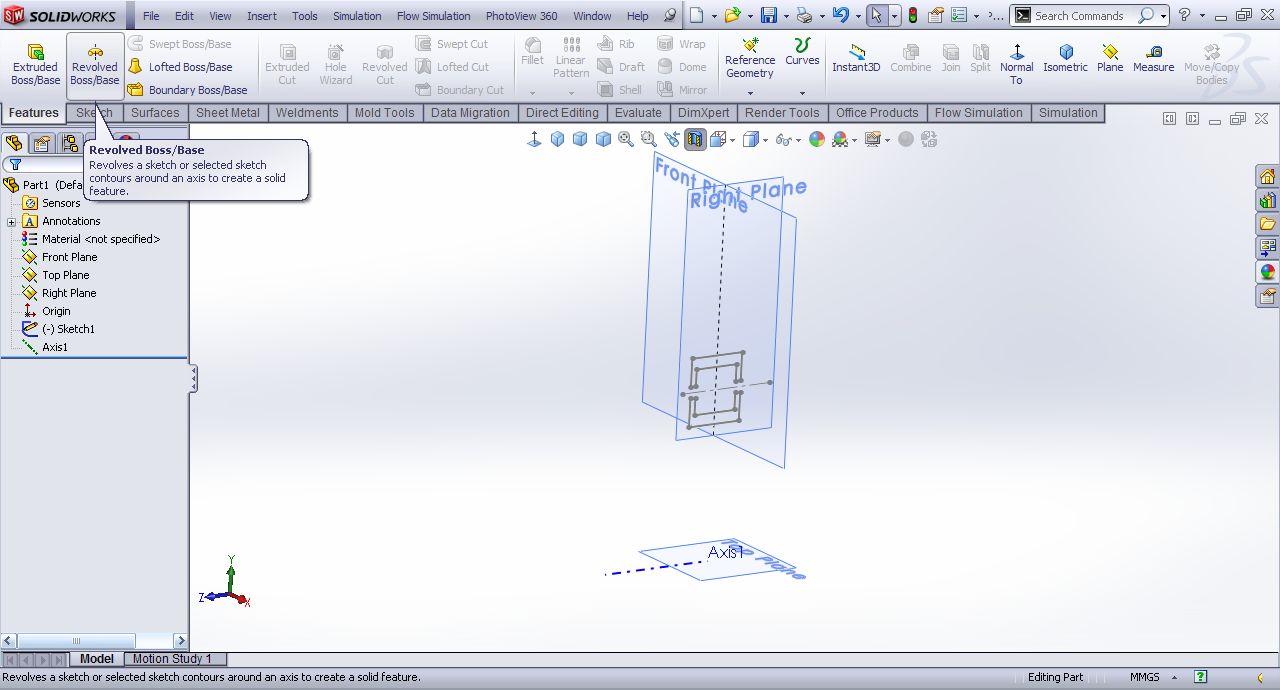The width and height of the screenshot is (1280, 690).
Task: Open the Tools menu
Action: [305, 16]
